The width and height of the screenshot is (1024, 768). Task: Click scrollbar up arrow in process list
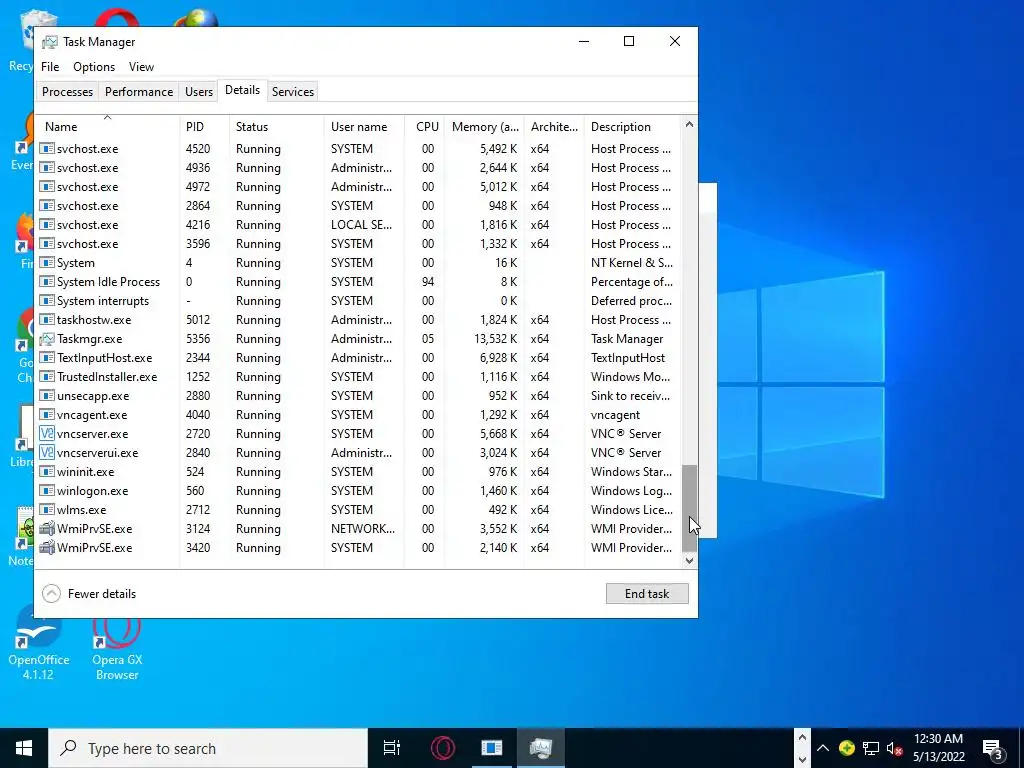click(x=689, y=124)
